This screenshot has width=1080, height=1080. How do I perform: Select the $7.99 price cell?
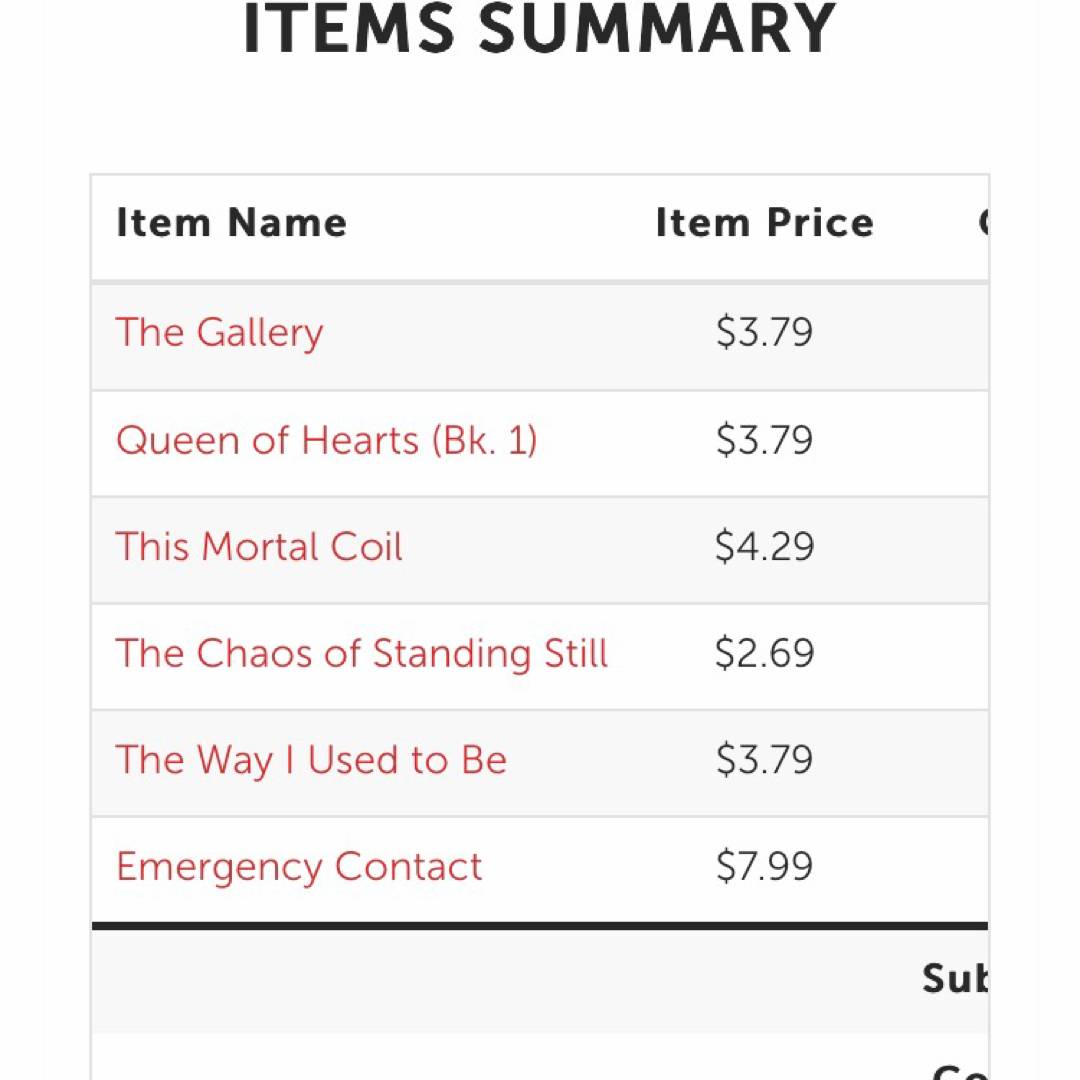tap(764, 867)
